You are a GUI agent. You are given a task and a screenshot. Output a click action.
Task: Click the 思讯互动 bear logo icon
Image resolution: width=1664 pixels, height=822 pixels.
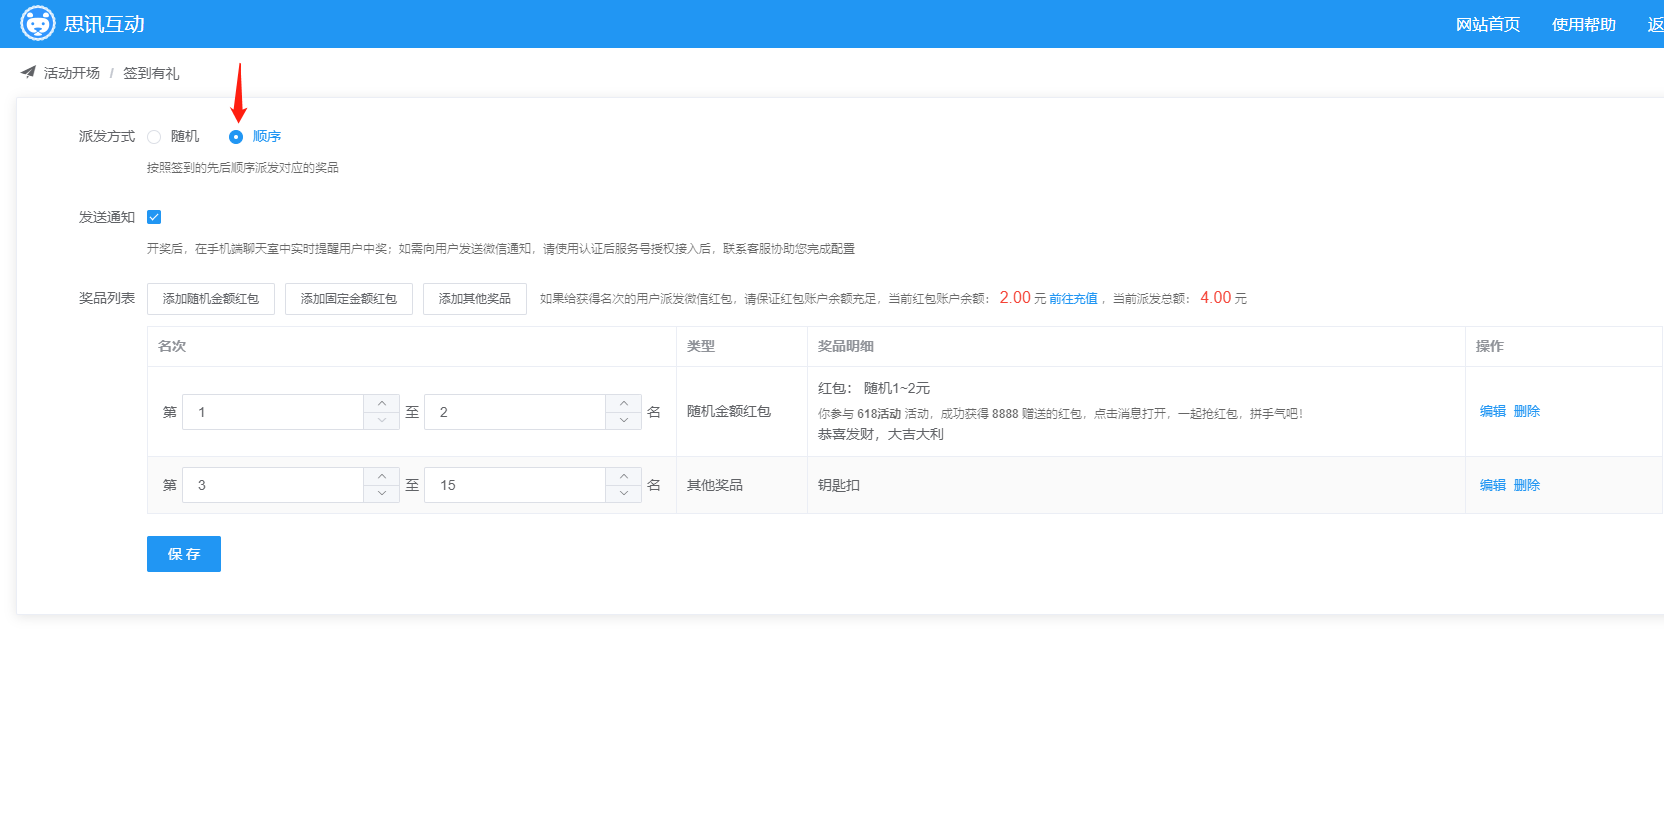(38, 23)
